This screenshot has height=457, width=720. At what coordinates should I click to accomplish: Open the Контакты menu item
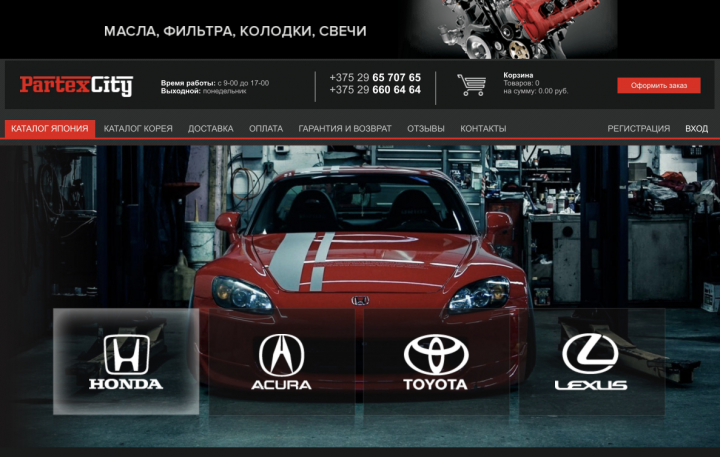(x=483, y=129)
